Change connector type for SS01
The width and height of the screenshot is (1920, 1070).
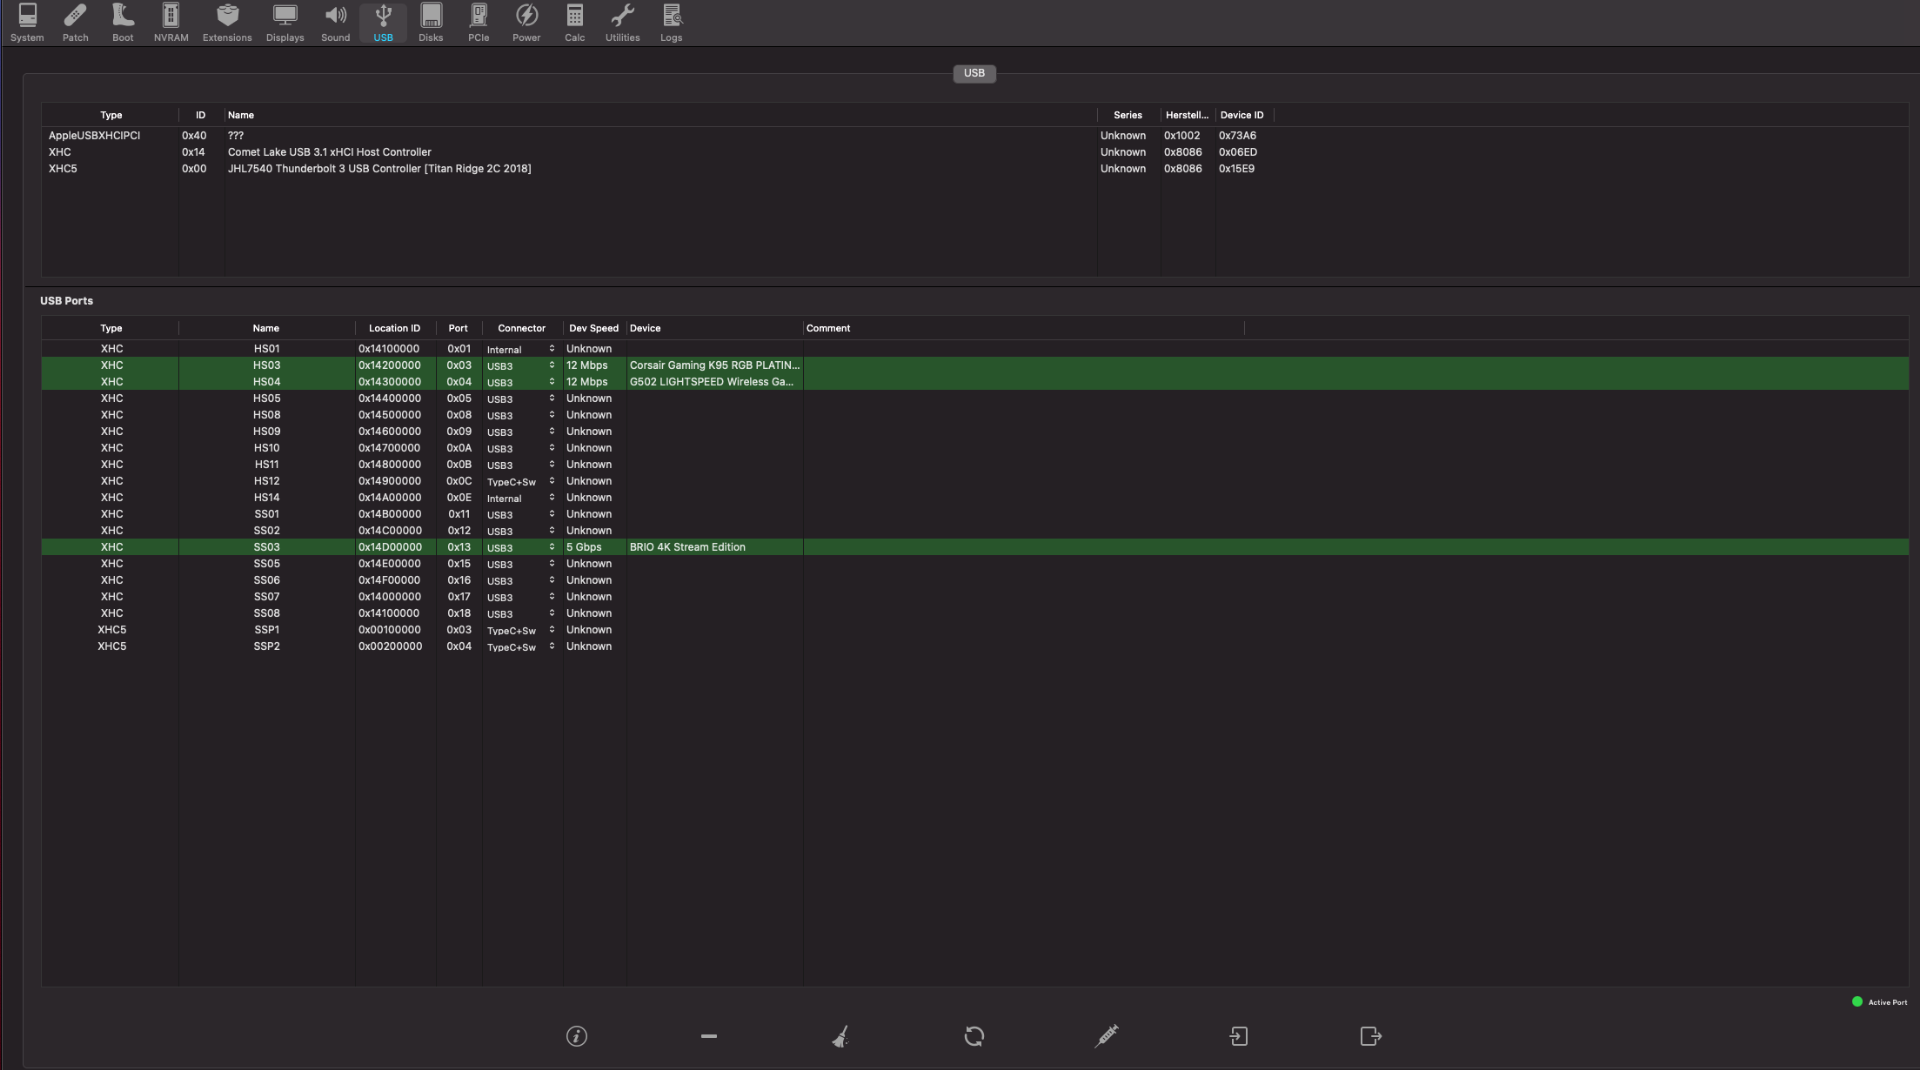520,515
